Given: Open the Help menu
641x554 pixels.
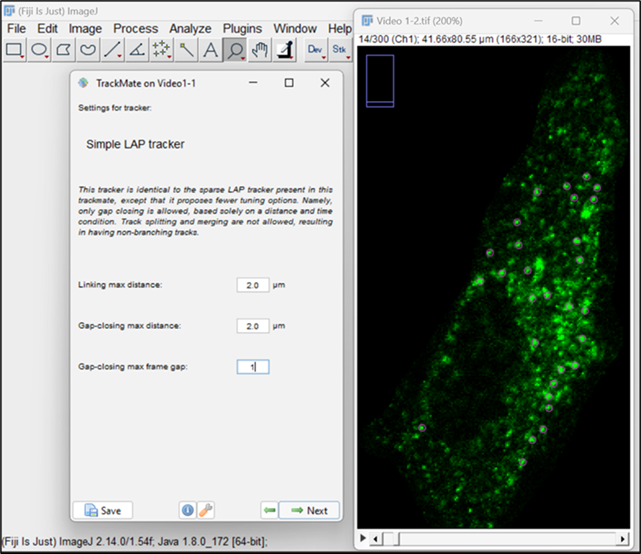Looking at the screenshot, I should click(339, 29).
